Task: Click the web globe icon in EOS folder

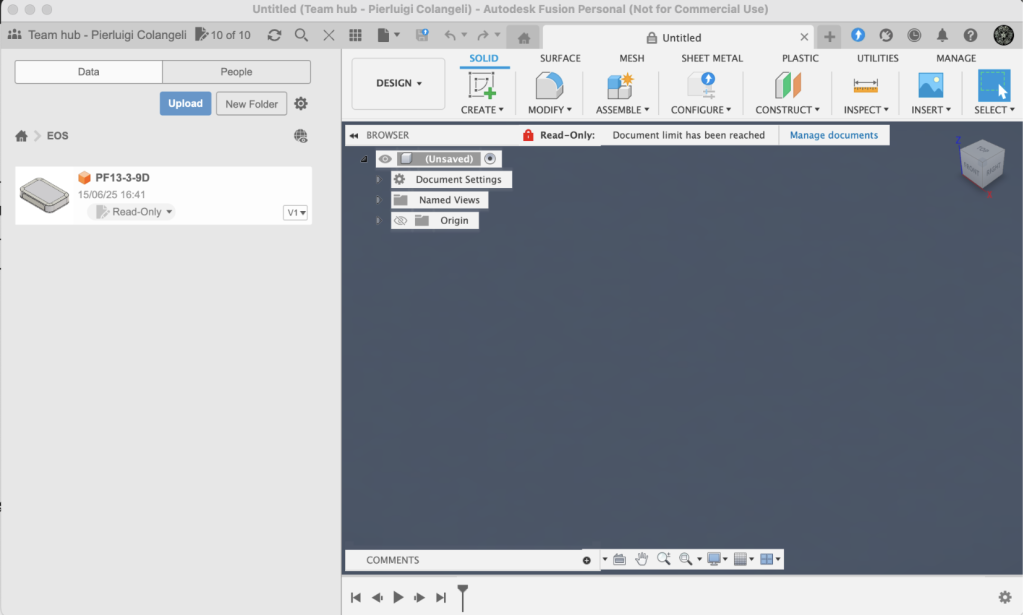Action: [x=300, y=136]
